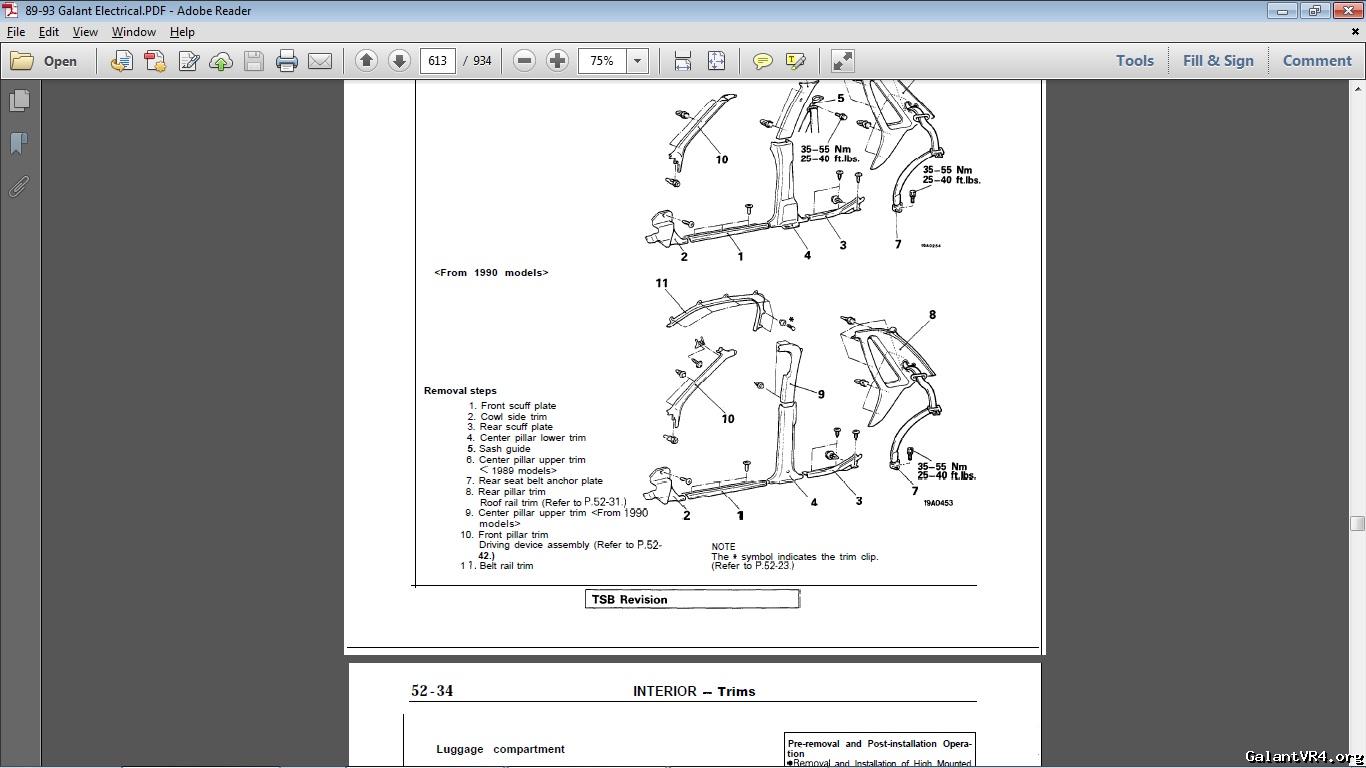
Task: Click the 'Luggage compartment' heading
Action: 500,749
